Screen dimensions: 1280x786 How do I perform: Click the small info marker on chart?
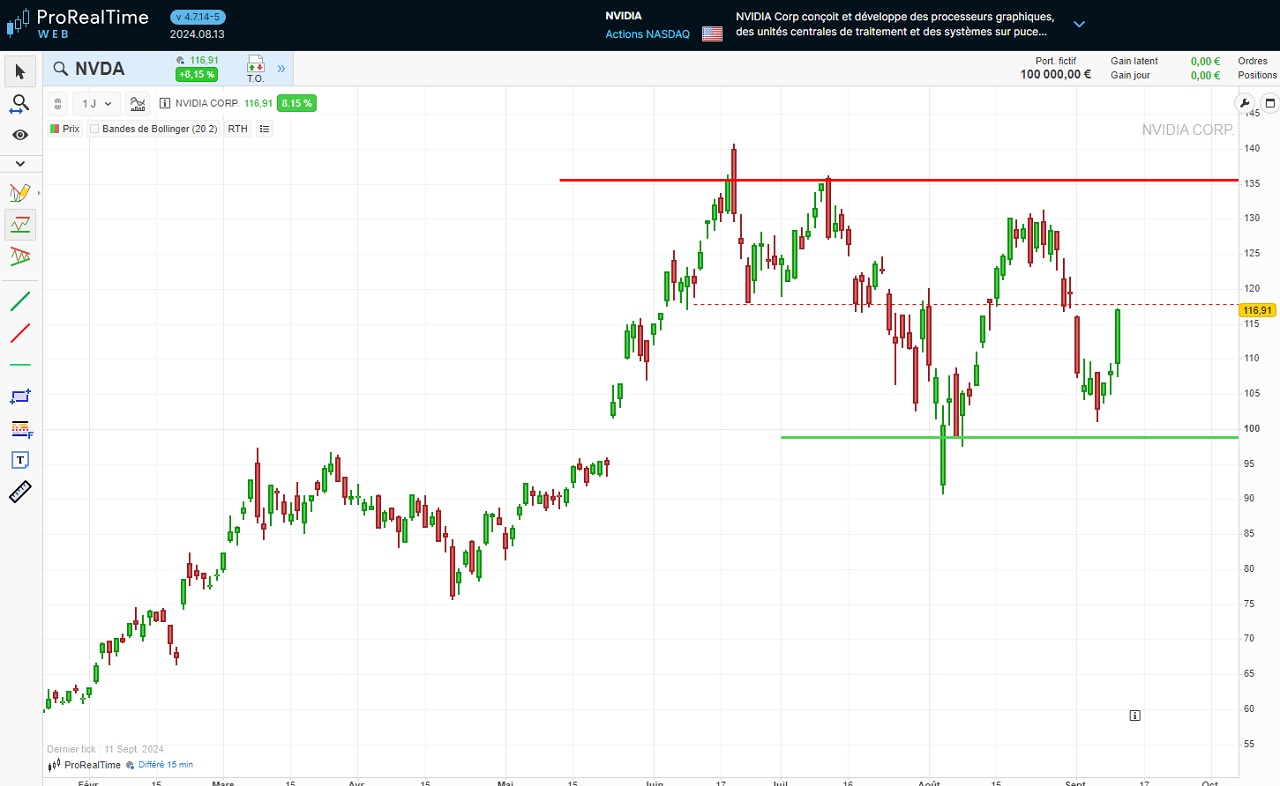(x=1135, y=715)
